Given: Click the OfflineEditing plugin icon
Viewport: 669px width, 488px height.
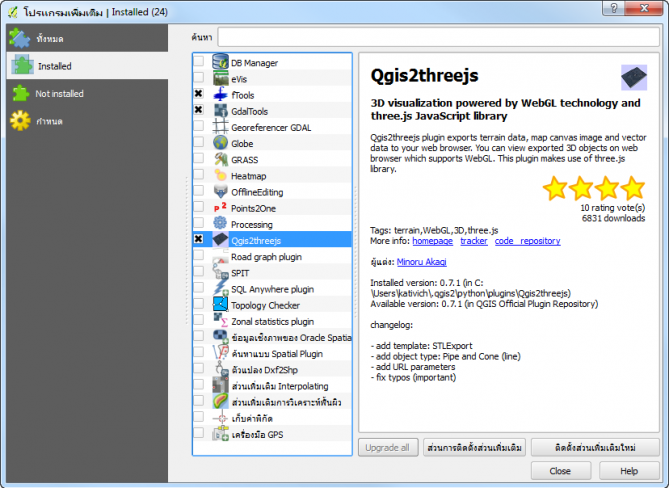Looking at the screenshot, I should coord(220,192).
